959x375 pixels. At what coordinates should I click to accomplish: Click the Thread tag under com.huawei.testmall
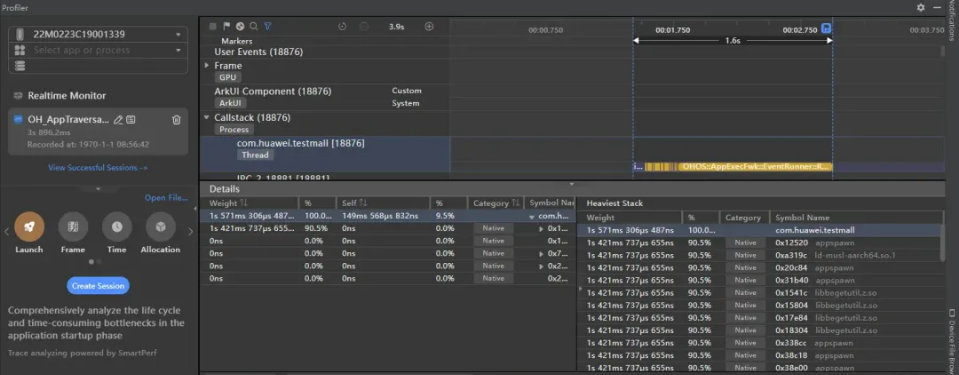point(255,155)
